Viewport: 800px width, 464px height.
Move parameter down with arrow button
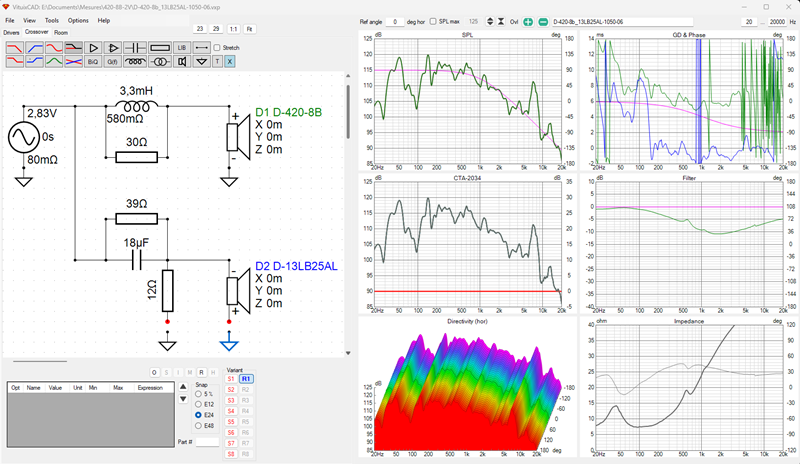click(x=183, y=399)
